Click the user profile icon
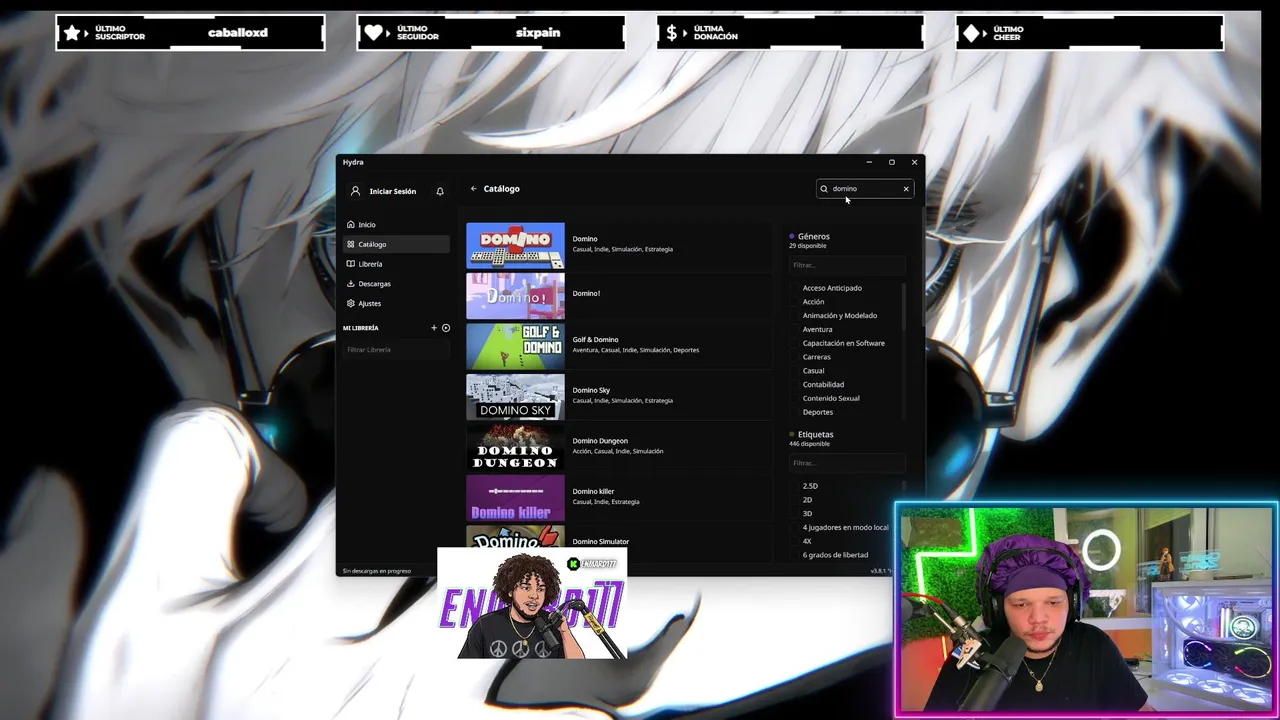 [355, 191]
